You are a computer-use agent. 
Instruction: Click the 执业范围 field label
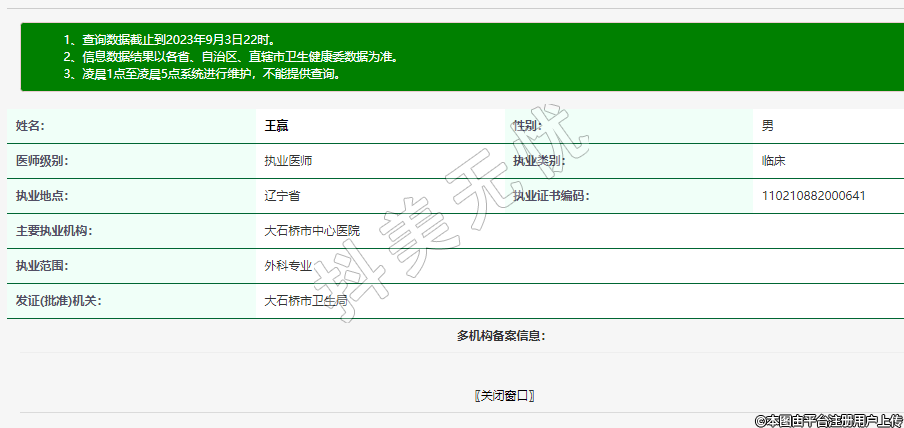[x=43, y=266]
